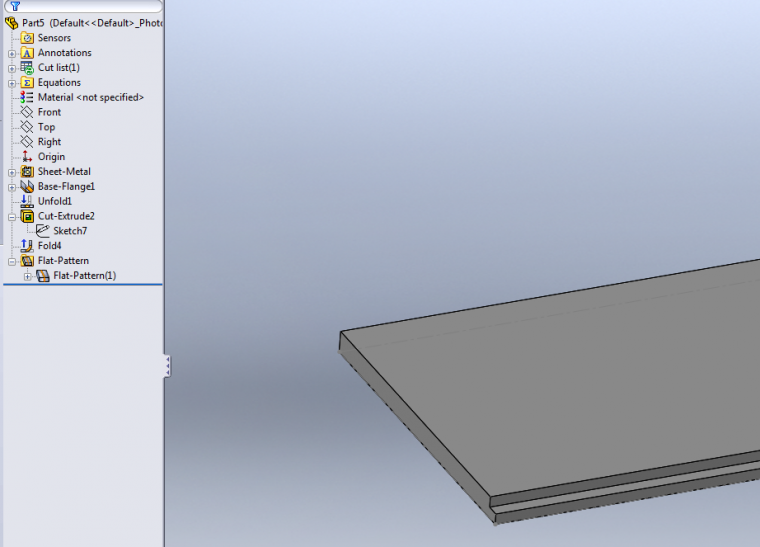Select the Origin label
760x547 pixels.
(x=51, y=157)
